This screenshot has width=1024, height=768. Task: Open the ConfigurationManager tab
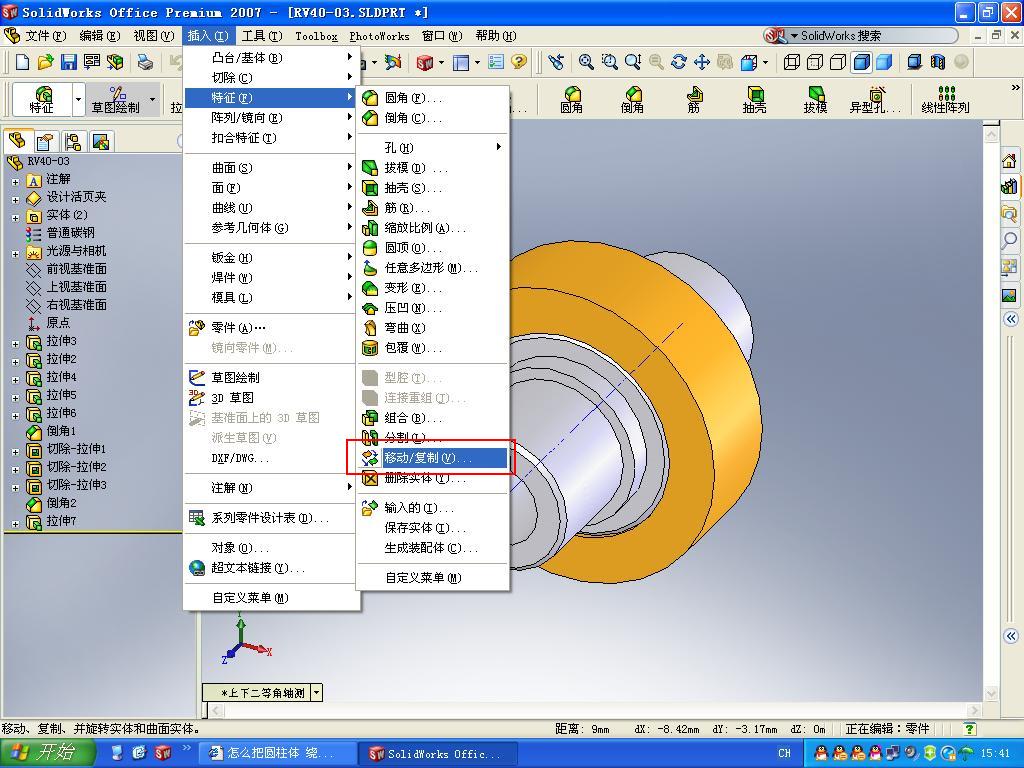(72, 141)
